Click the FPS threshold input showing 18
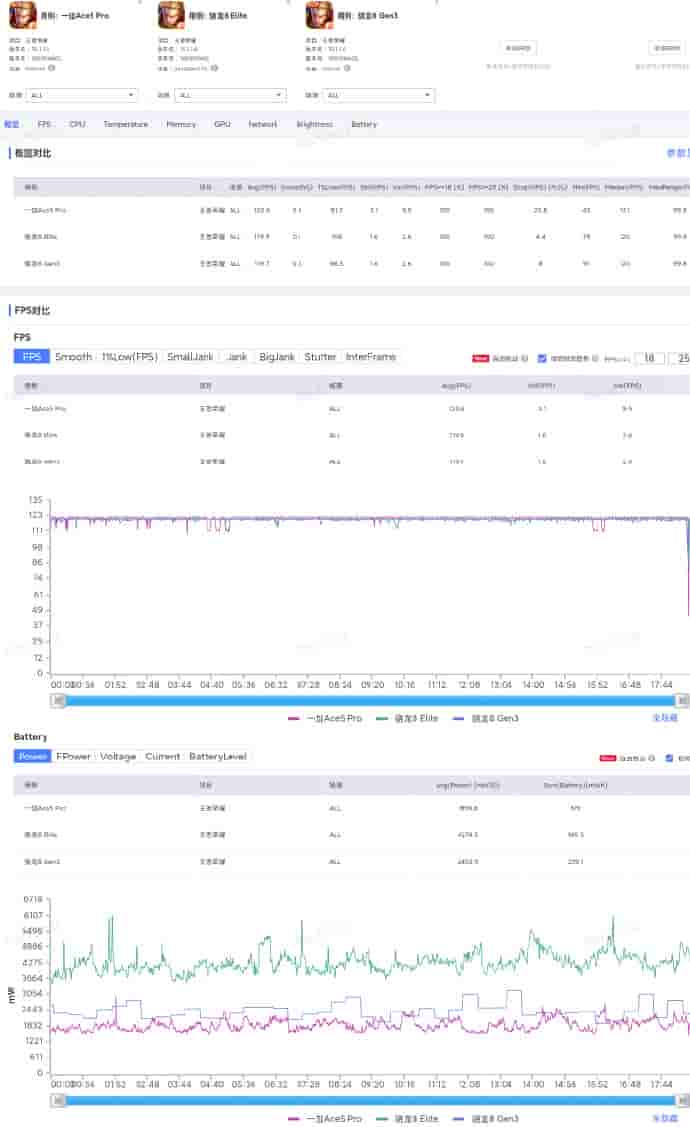Viewport: 690px width, 1127px height. pyautogui.click(x=649, y=358)
